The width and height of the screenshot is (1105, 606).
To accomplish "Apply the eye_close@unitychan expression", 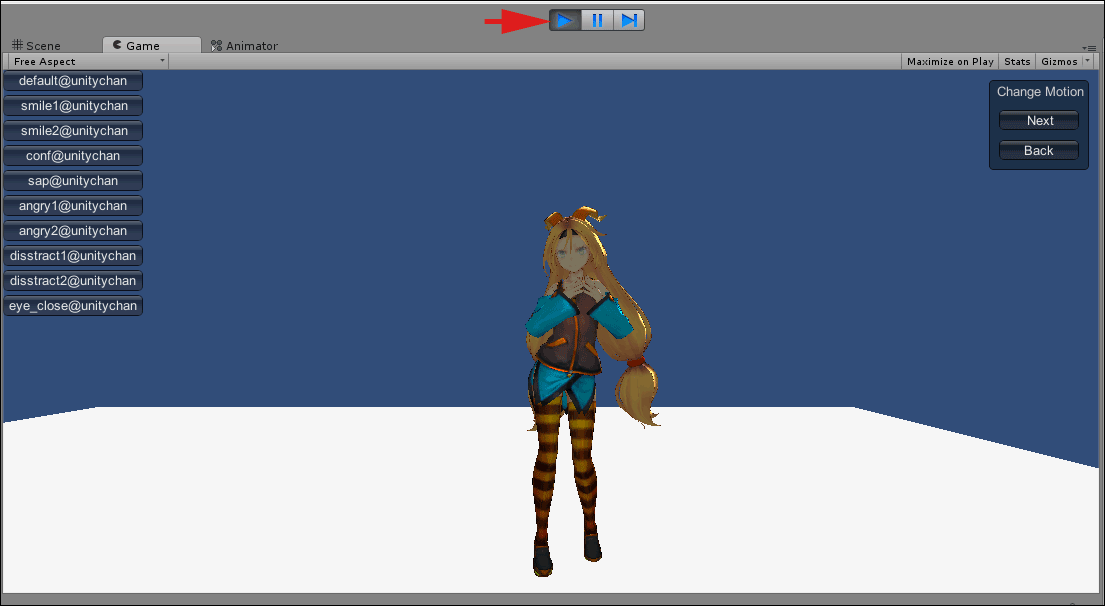I will pos(73,306).
